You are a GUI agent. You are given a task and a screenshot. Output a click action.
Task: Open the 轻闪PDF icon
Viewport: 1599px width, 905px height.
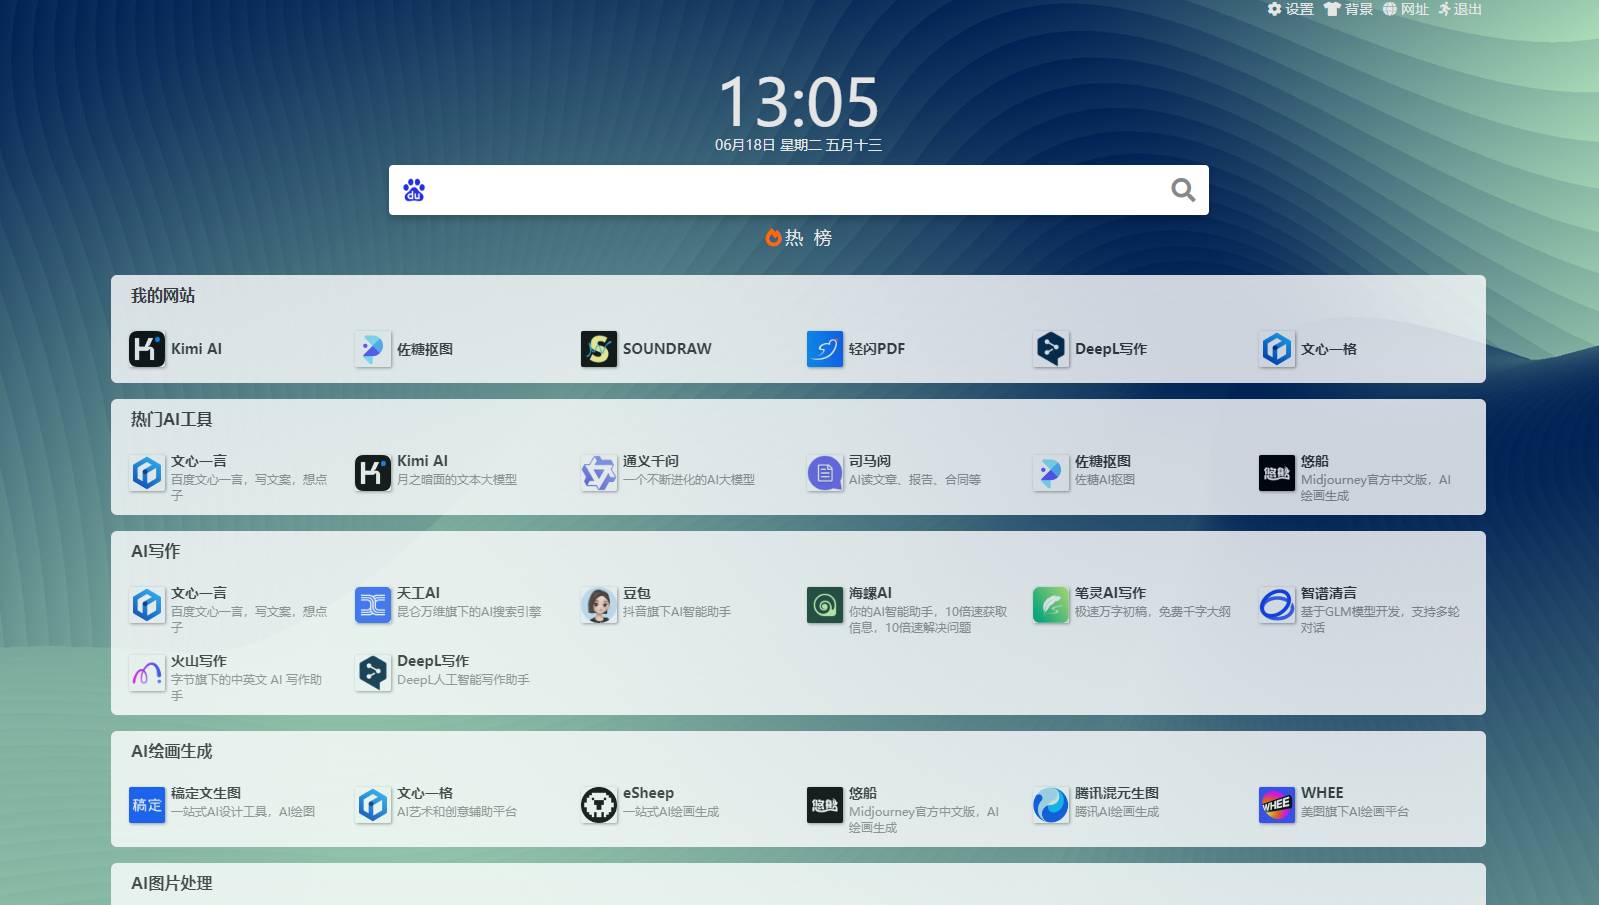825,349
